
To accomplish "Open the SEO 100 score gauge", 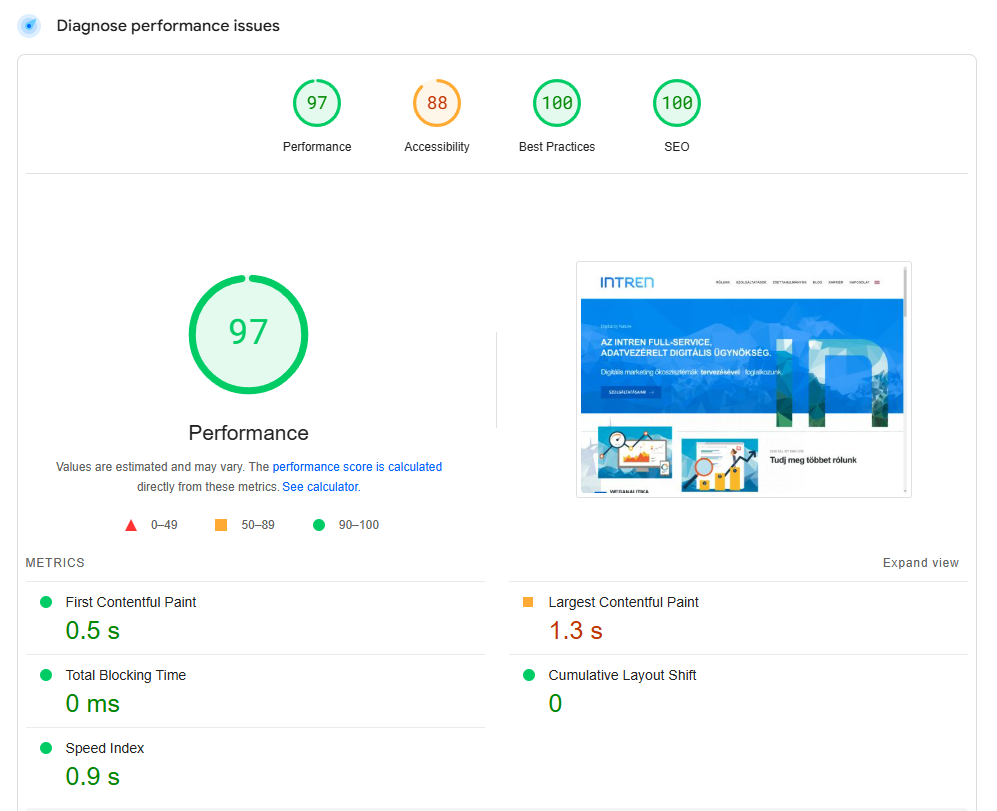I will [677, 103].
